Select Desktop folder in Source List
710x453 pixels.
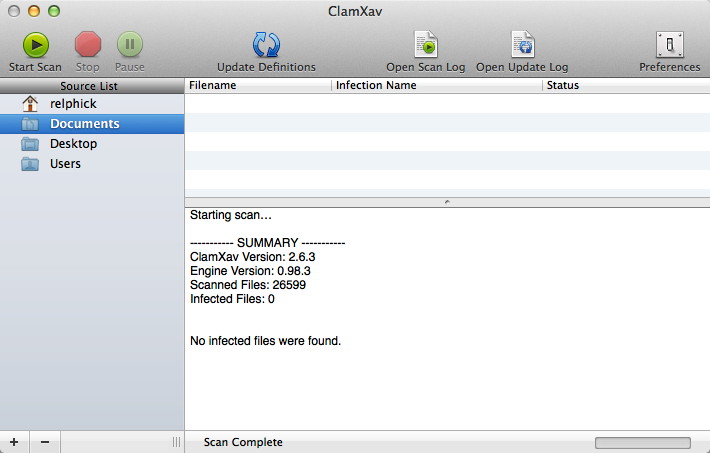click(92, 144)
